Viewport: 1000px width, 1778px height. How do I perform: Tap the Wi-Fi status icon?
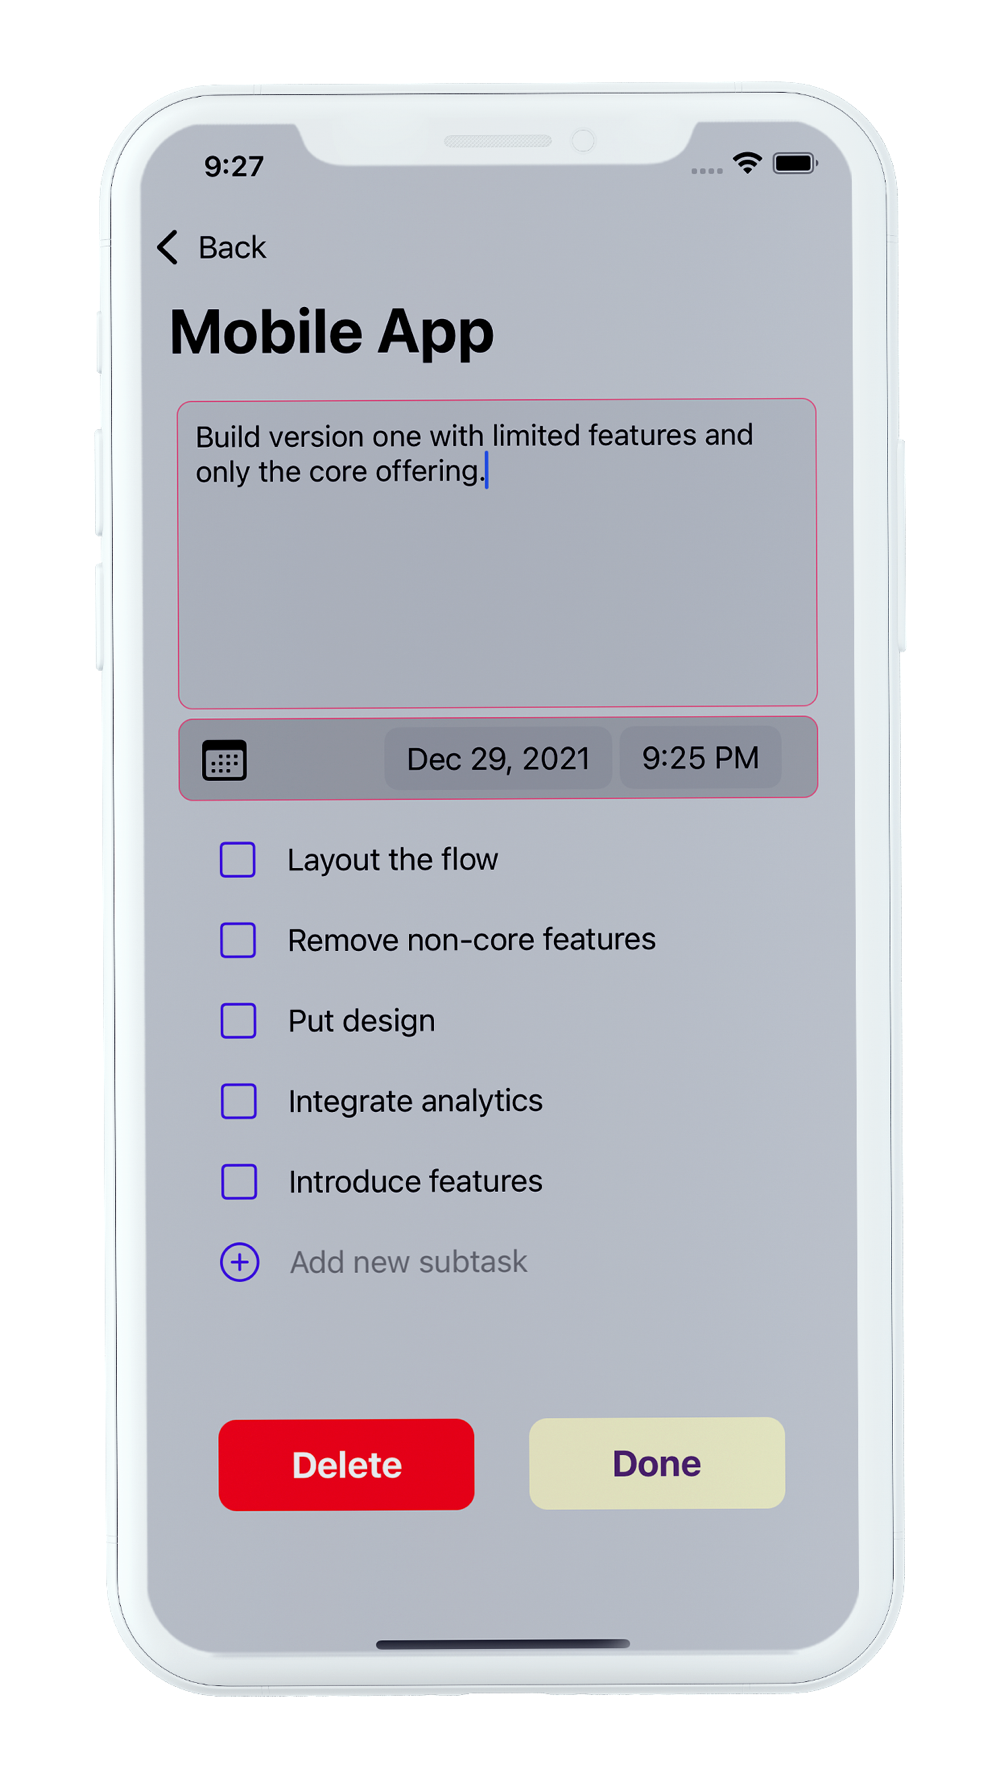pos(747,163)
